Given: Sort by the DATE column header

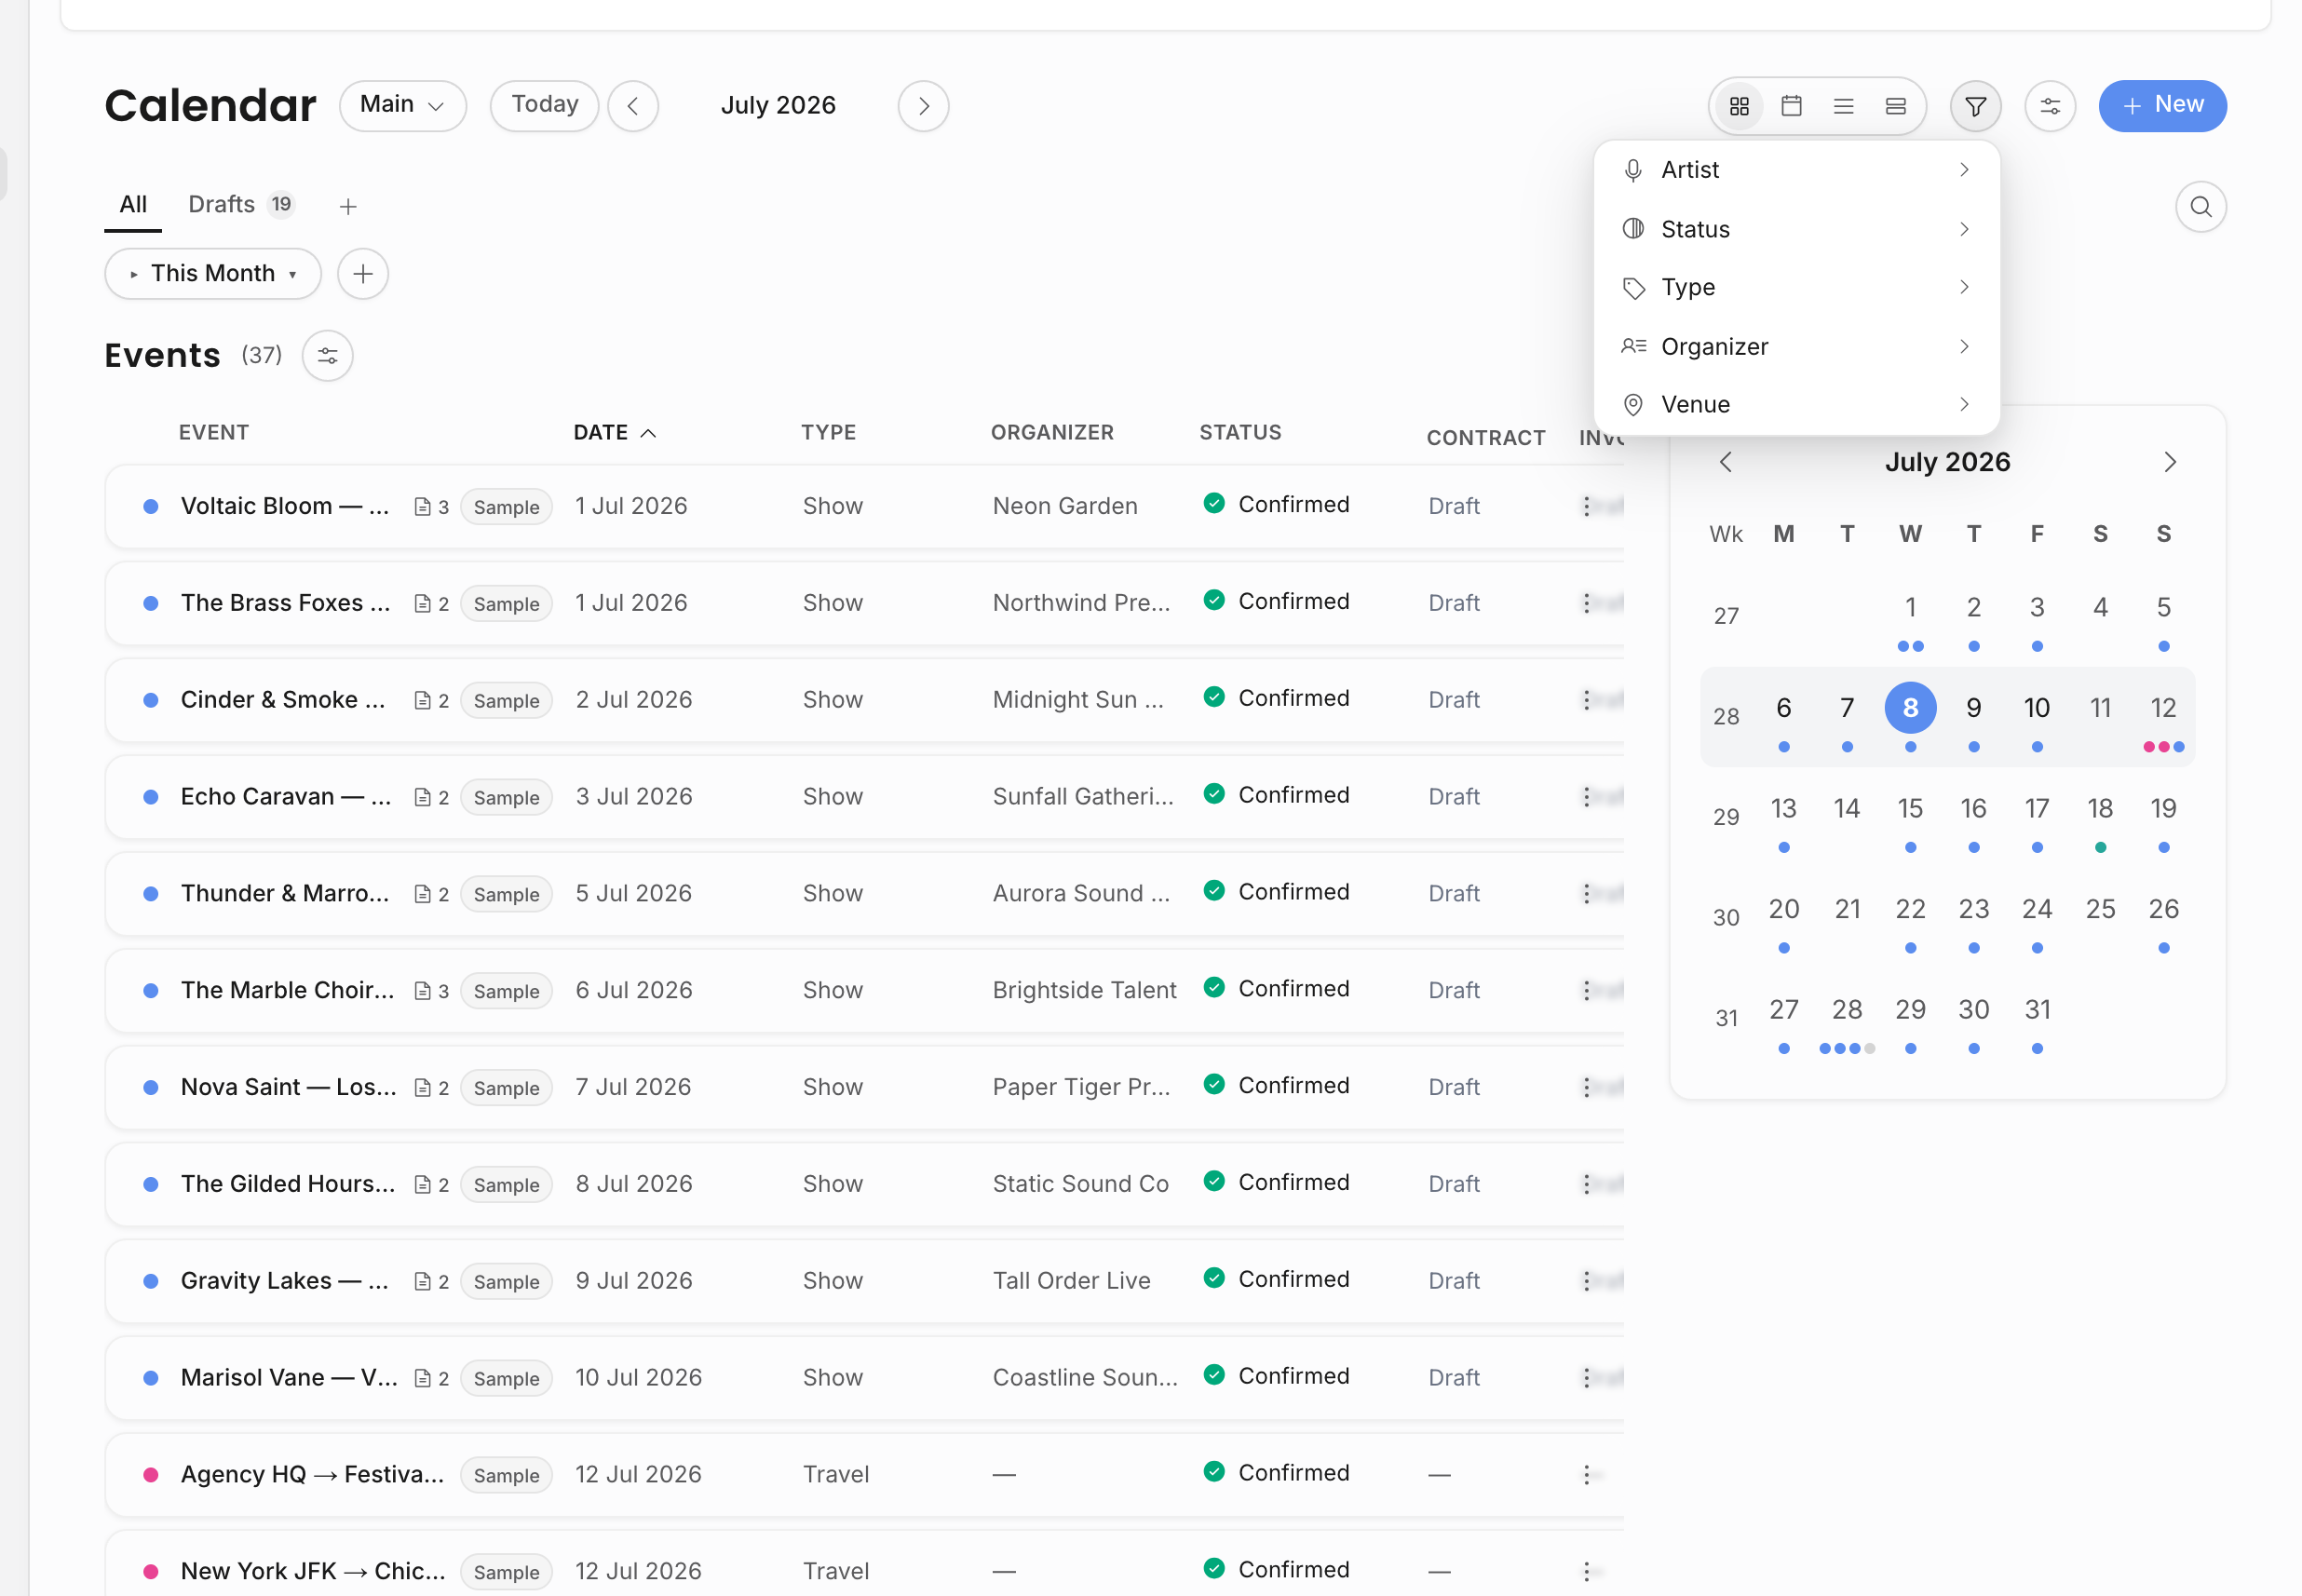Looking at the screenshot, I should tap(614, 433).
